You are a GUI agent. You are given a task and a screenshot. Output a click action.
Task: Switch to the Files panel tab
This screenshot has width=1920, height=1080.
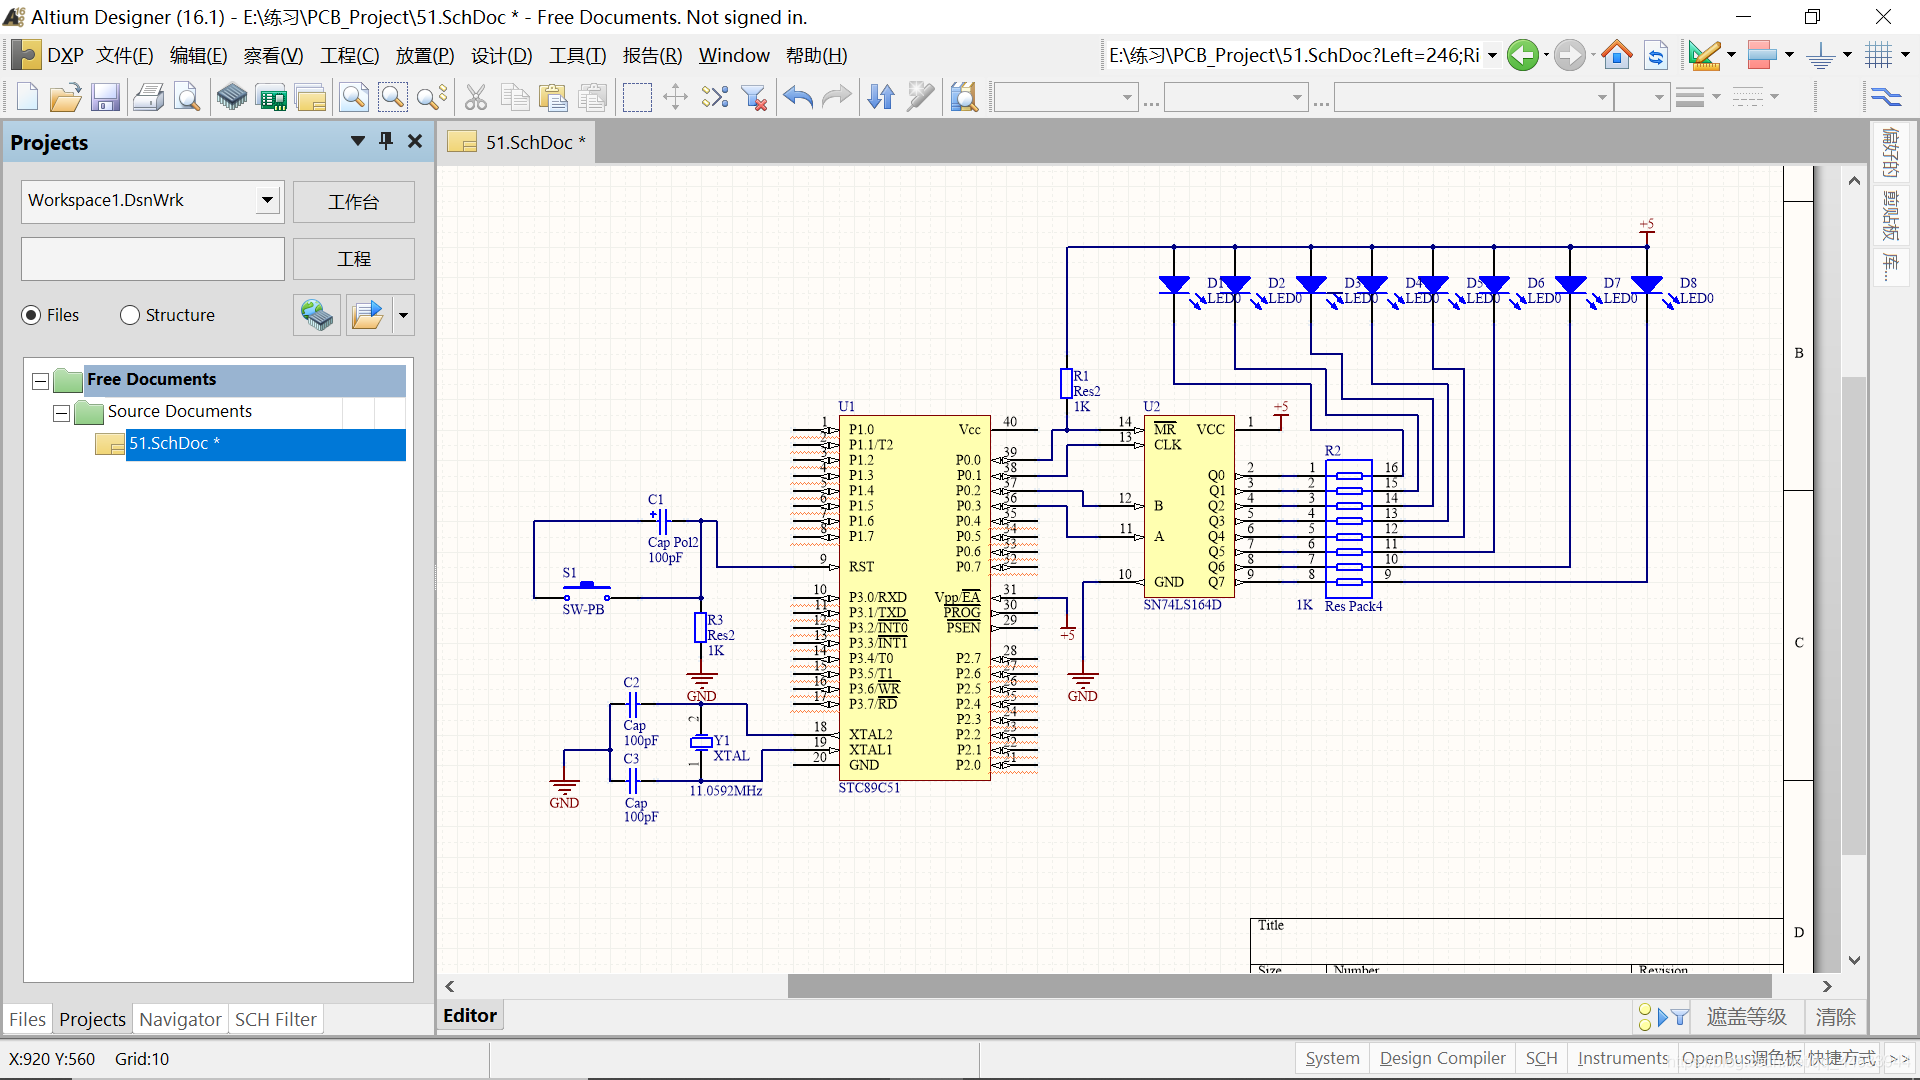27,1019
